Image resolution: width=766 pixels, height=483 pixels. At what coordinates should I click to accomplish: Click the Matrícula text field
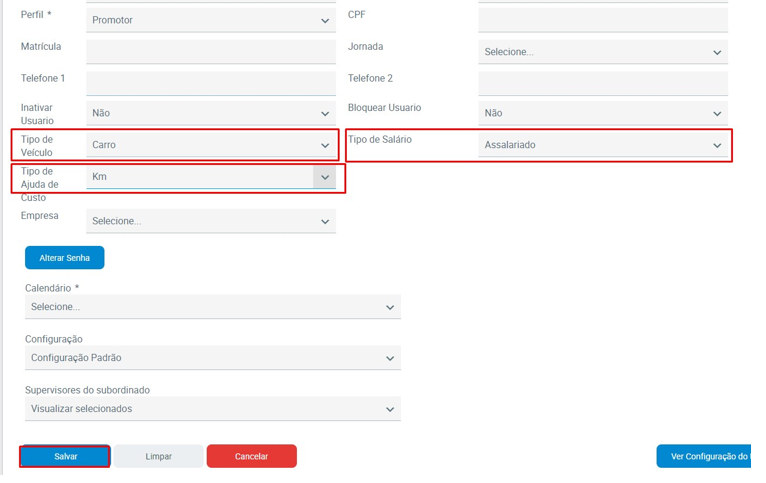click(210, 52)
